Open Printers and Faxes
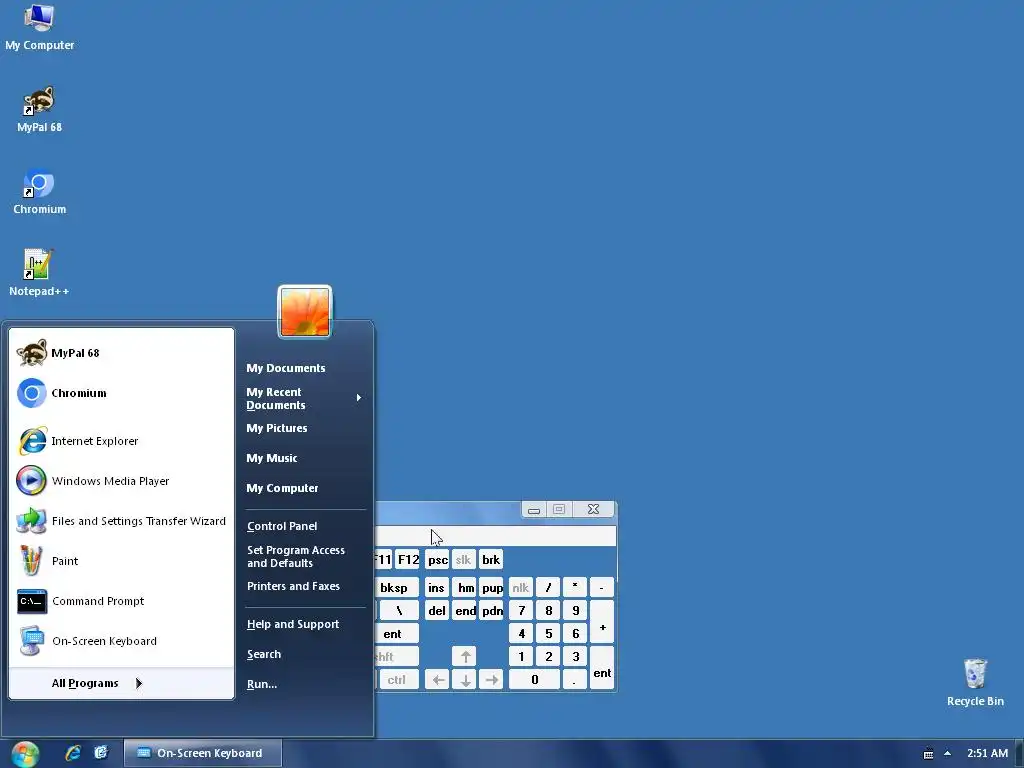1024x768 pixels. [x=304, y=586]
